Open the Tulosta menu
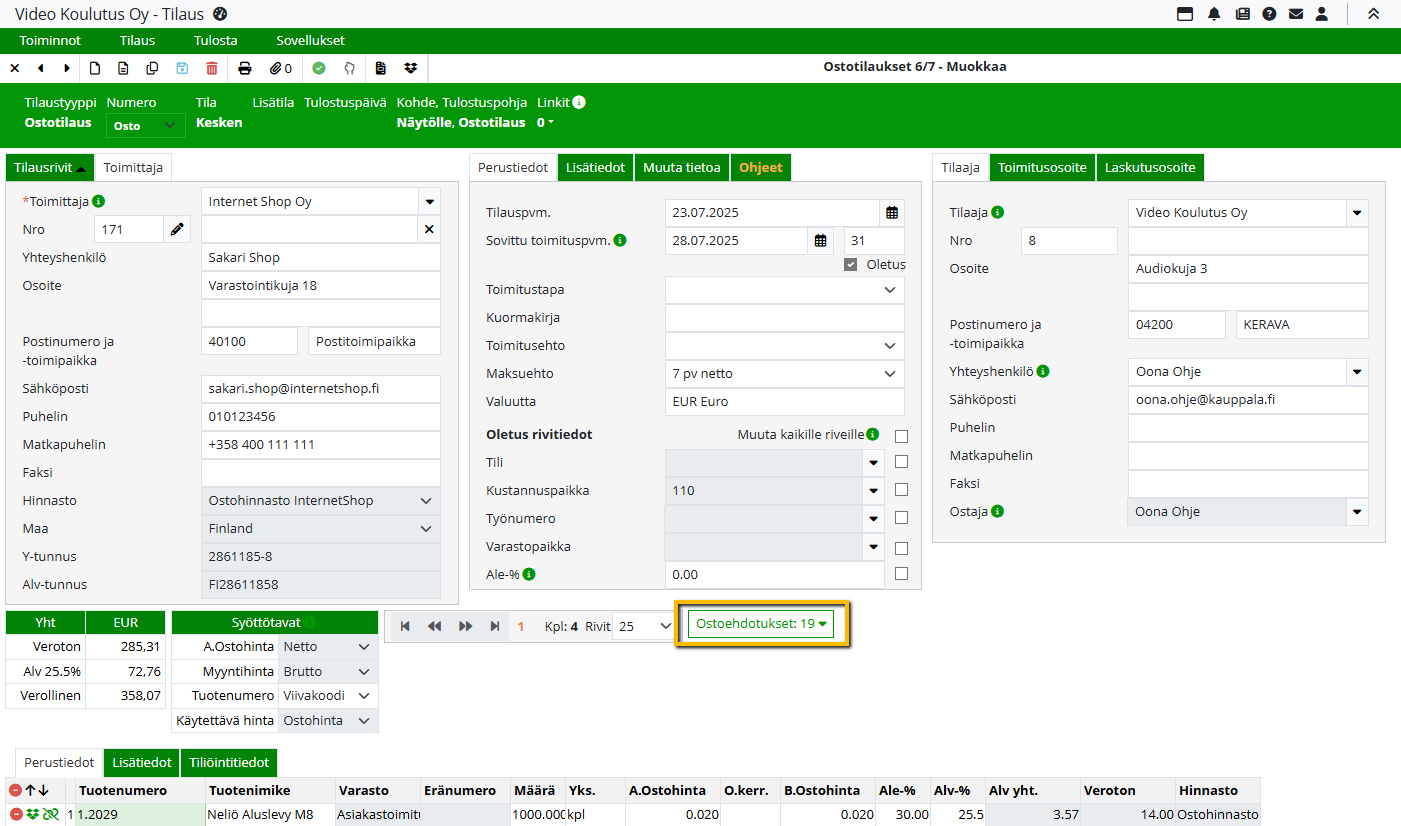Image resolution: width=1401 pixels, height=826 pixels. pyautogui.click(x=215, y=41)
